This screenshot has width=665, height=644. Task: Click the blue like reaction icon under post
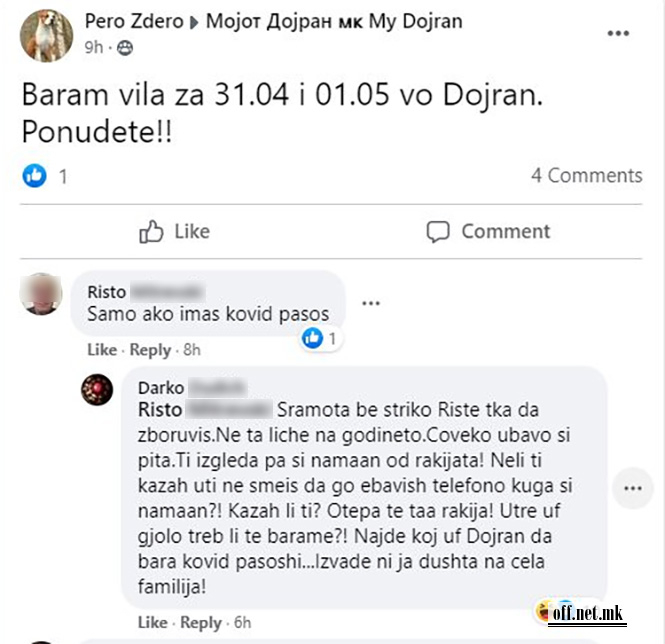34,175
